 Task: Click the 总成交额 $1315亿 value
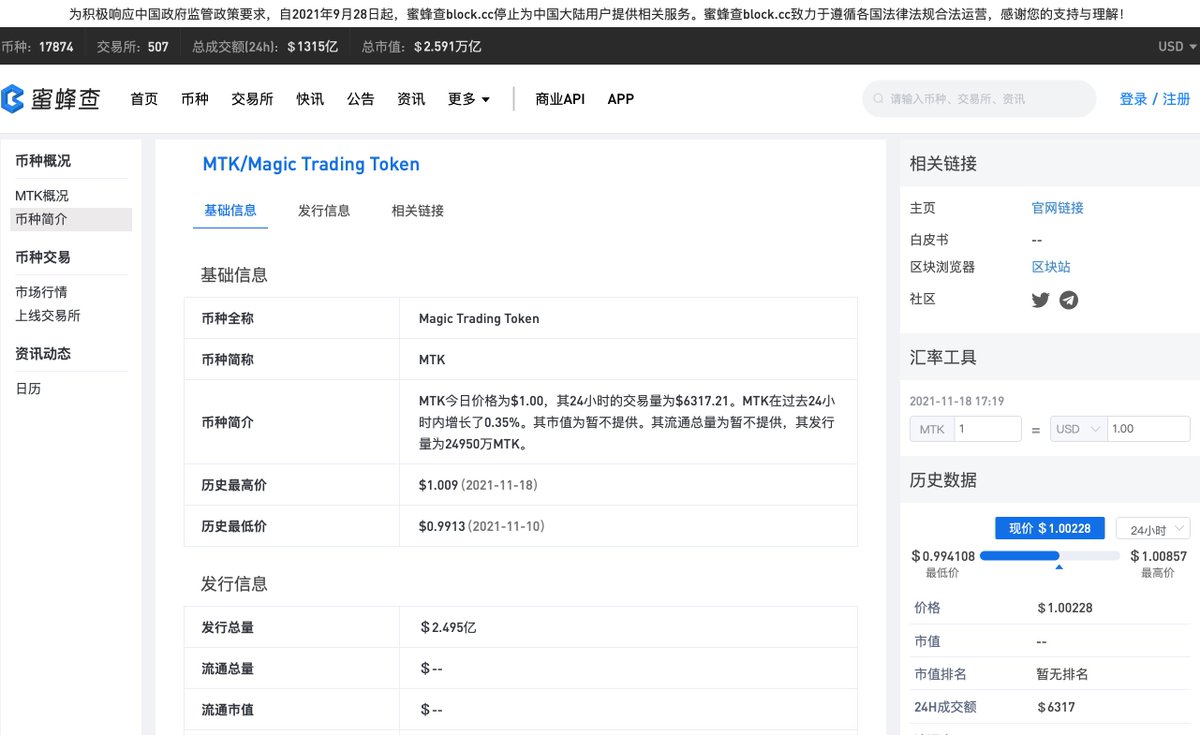315,47
